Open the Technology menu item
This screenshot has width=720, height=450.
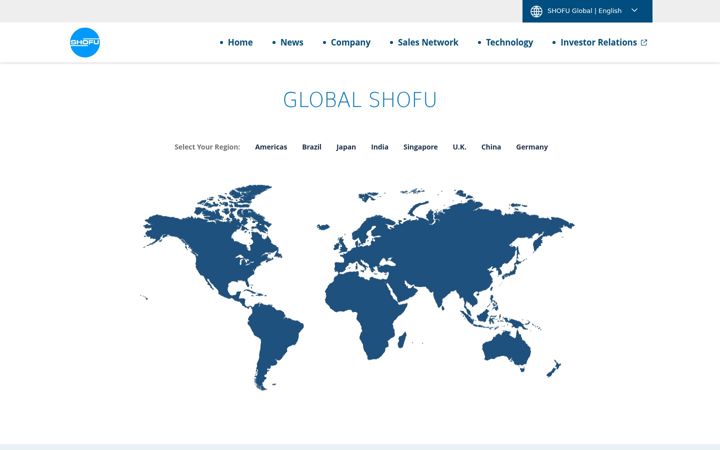pos(509,42)
